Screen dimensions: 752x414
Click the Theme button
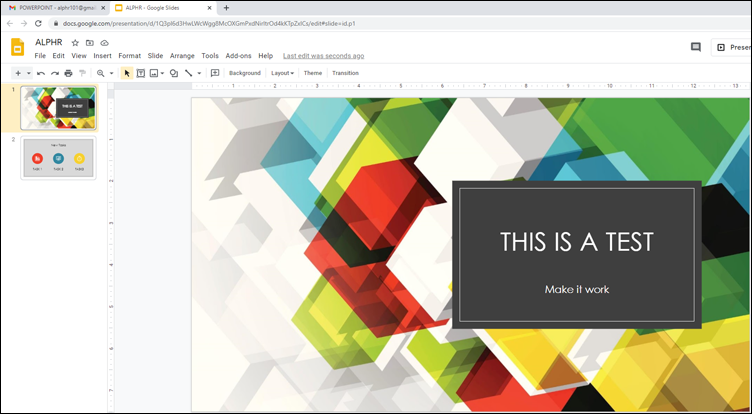313,73
